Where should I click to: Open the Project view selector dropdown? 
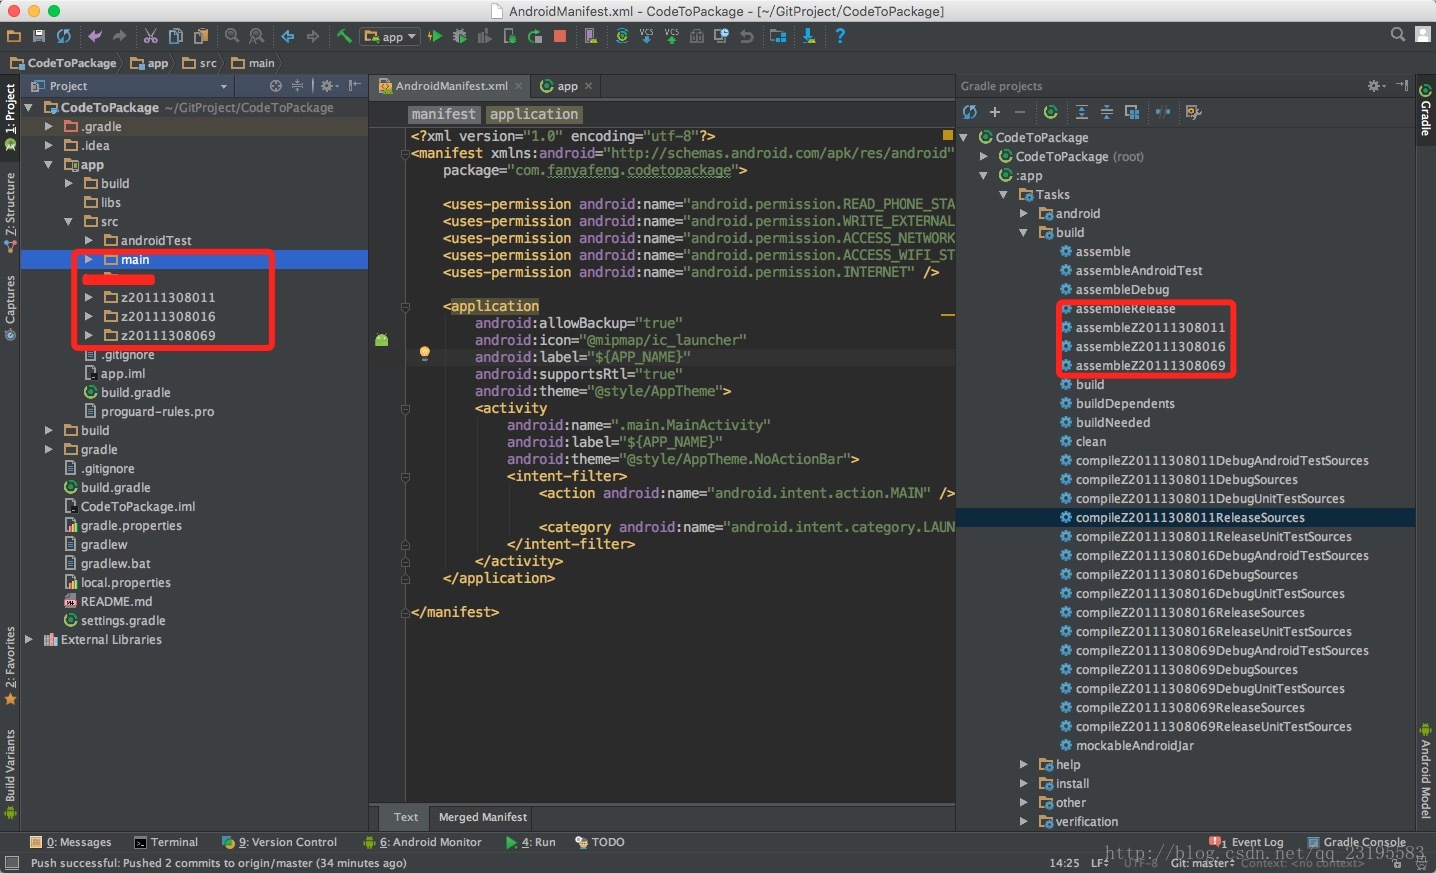130,86
